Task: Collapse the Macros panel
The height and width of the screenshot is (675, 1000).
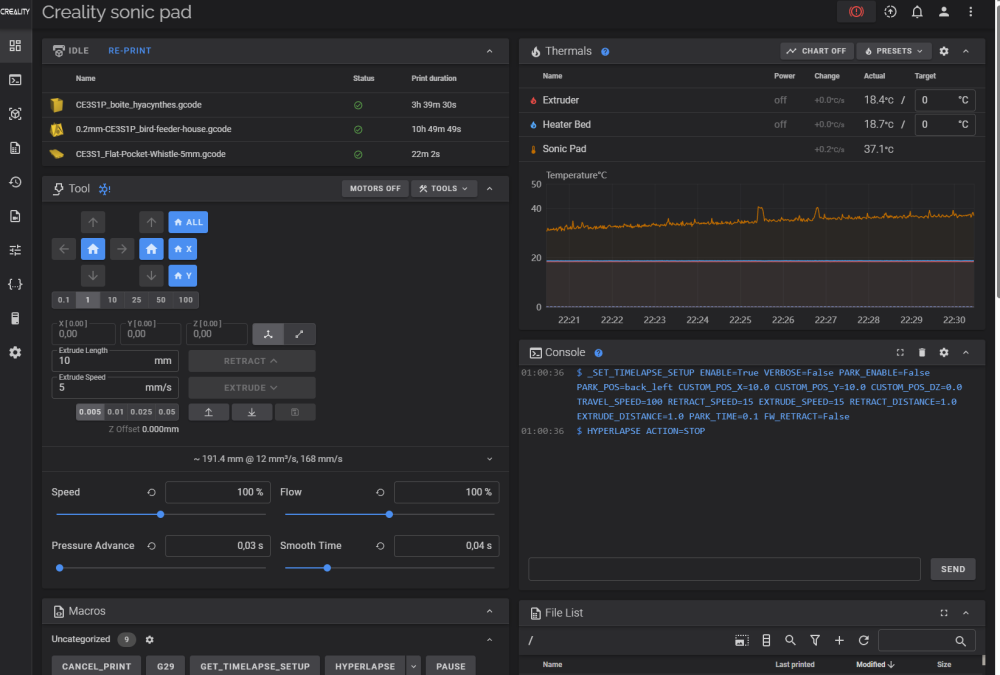Action: (489, 611)
